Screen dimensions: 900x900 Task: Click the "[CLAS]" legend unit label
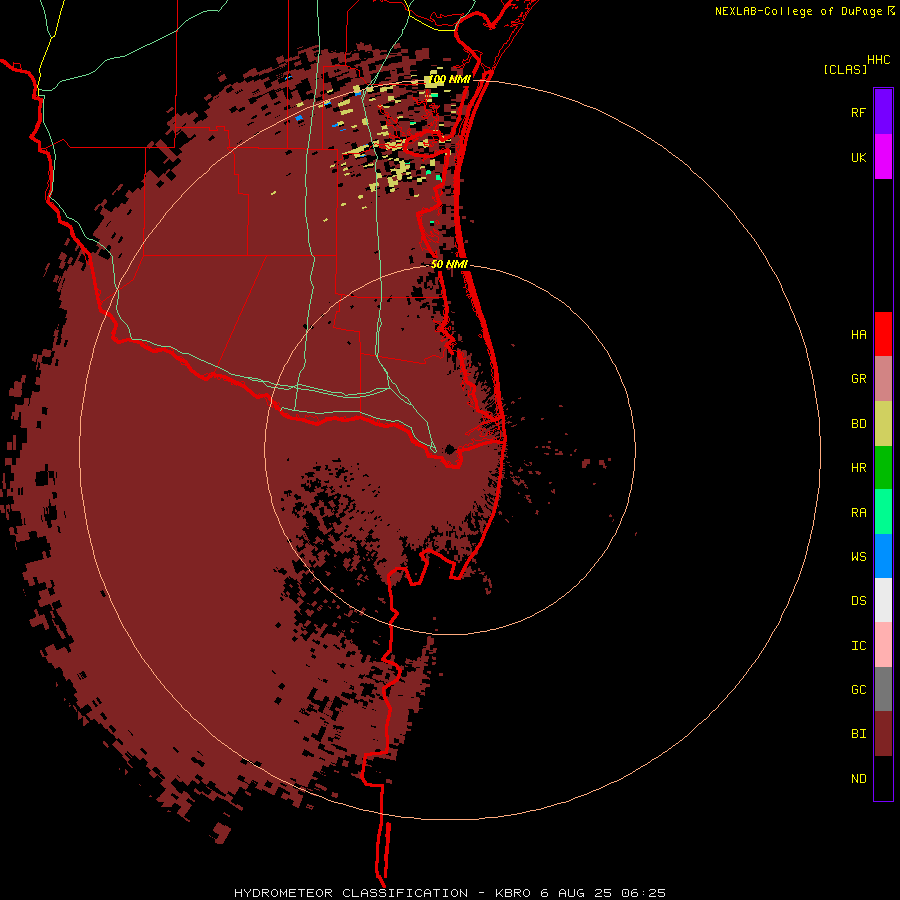click(x=845, y=69)
